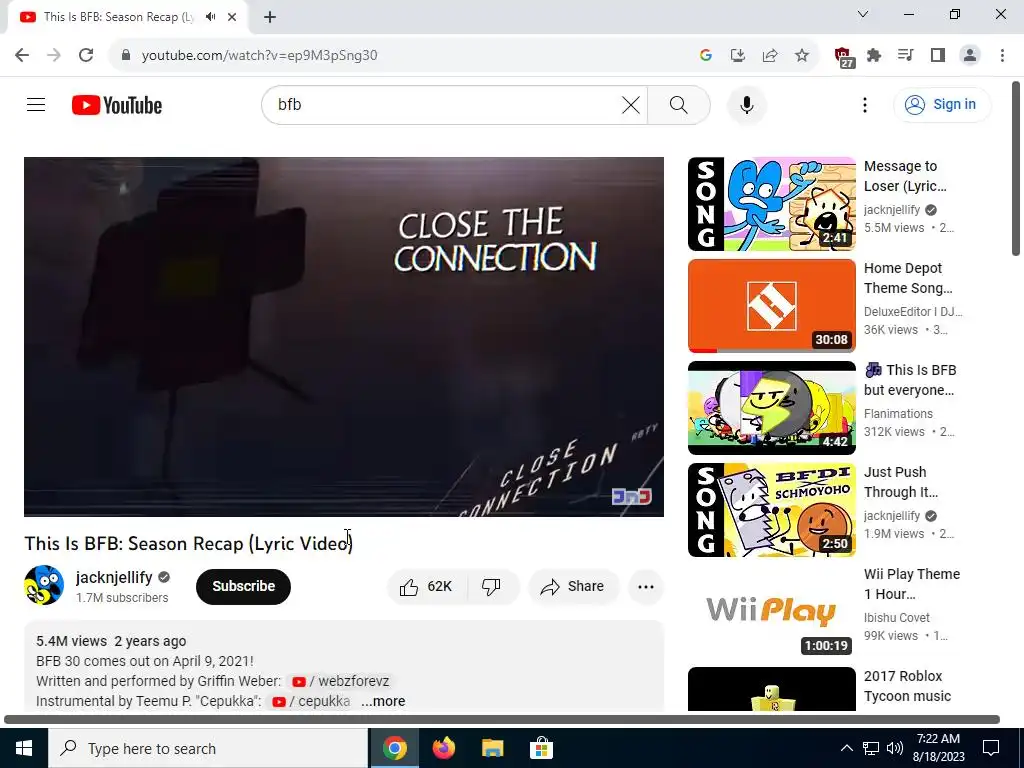This screenshot has width=1024, height=768.
Task: Clear the search box with X
Action: pyautogui.click(x=631, y=105)
